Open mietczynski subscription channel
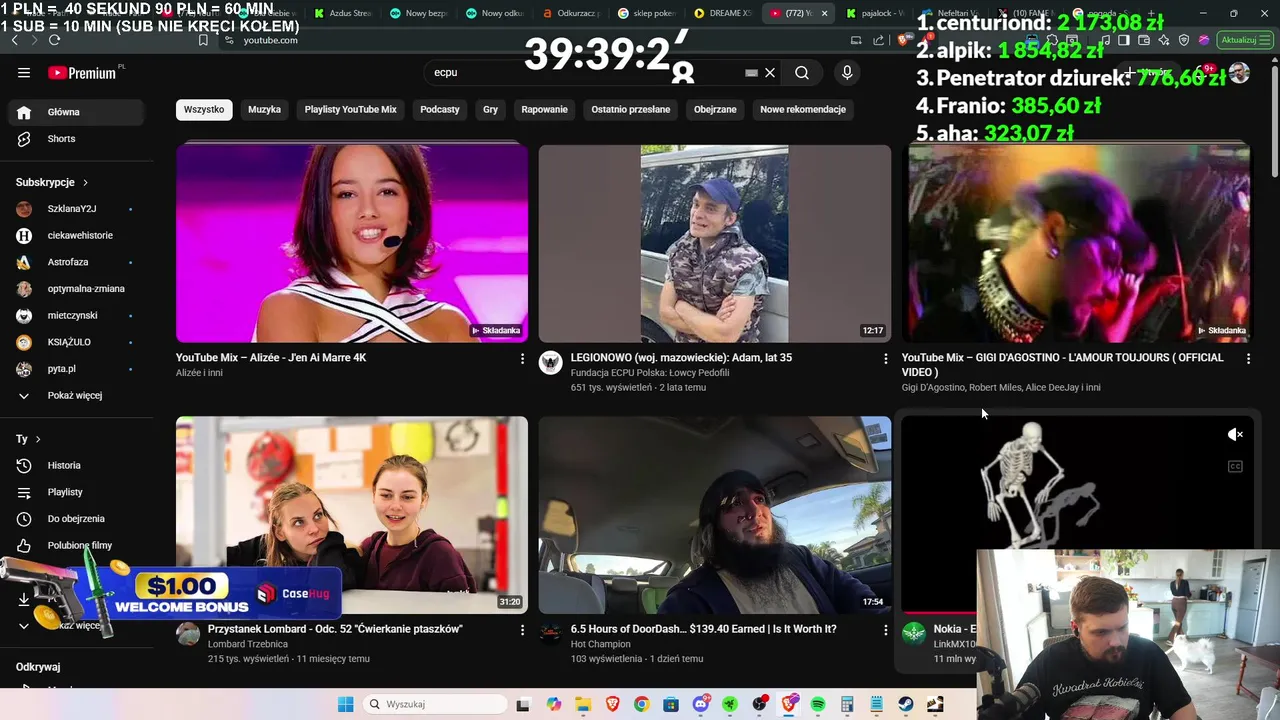This screenshot has height=720, width=1280. pos(78,315)
